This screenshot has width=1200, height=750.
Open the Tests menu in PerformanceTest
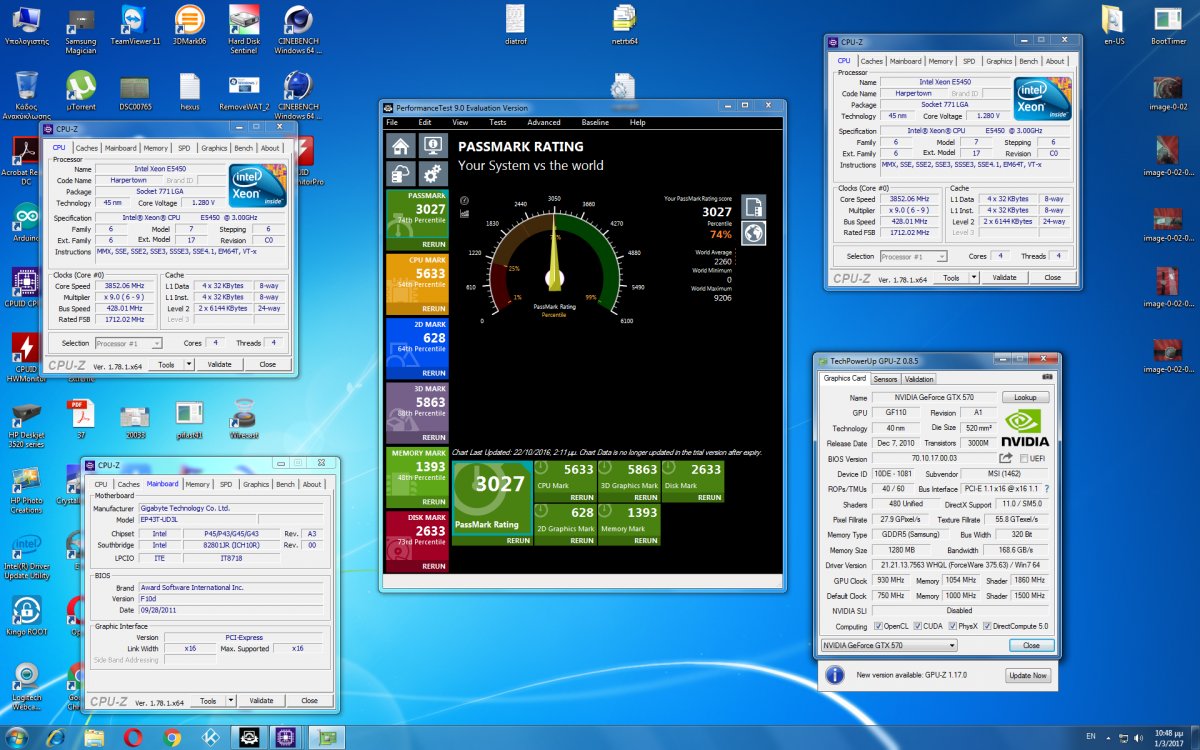(x=497, y=122)
